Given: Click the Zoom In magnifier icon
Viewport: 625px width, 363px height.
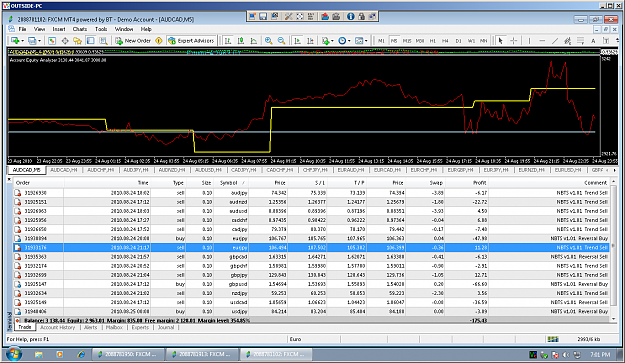Looking at the screenshot, I should [x=269, y=41].
